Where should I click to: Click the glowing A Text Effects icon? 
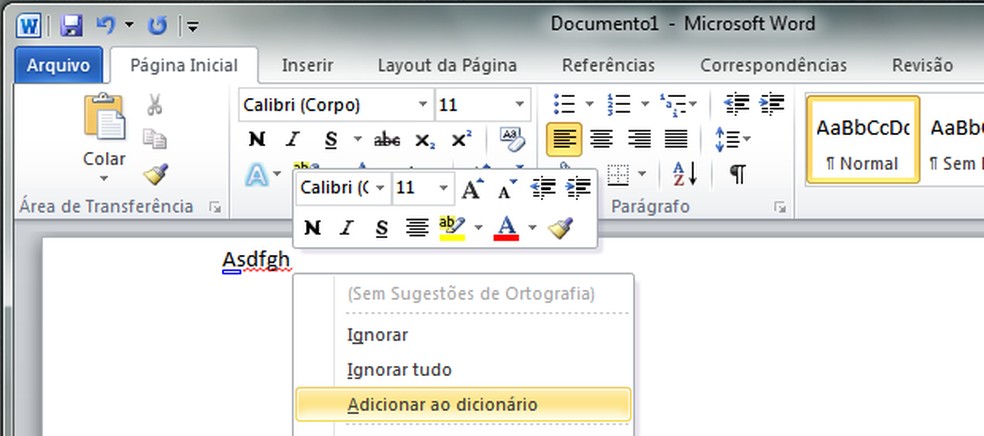(257, 174)
